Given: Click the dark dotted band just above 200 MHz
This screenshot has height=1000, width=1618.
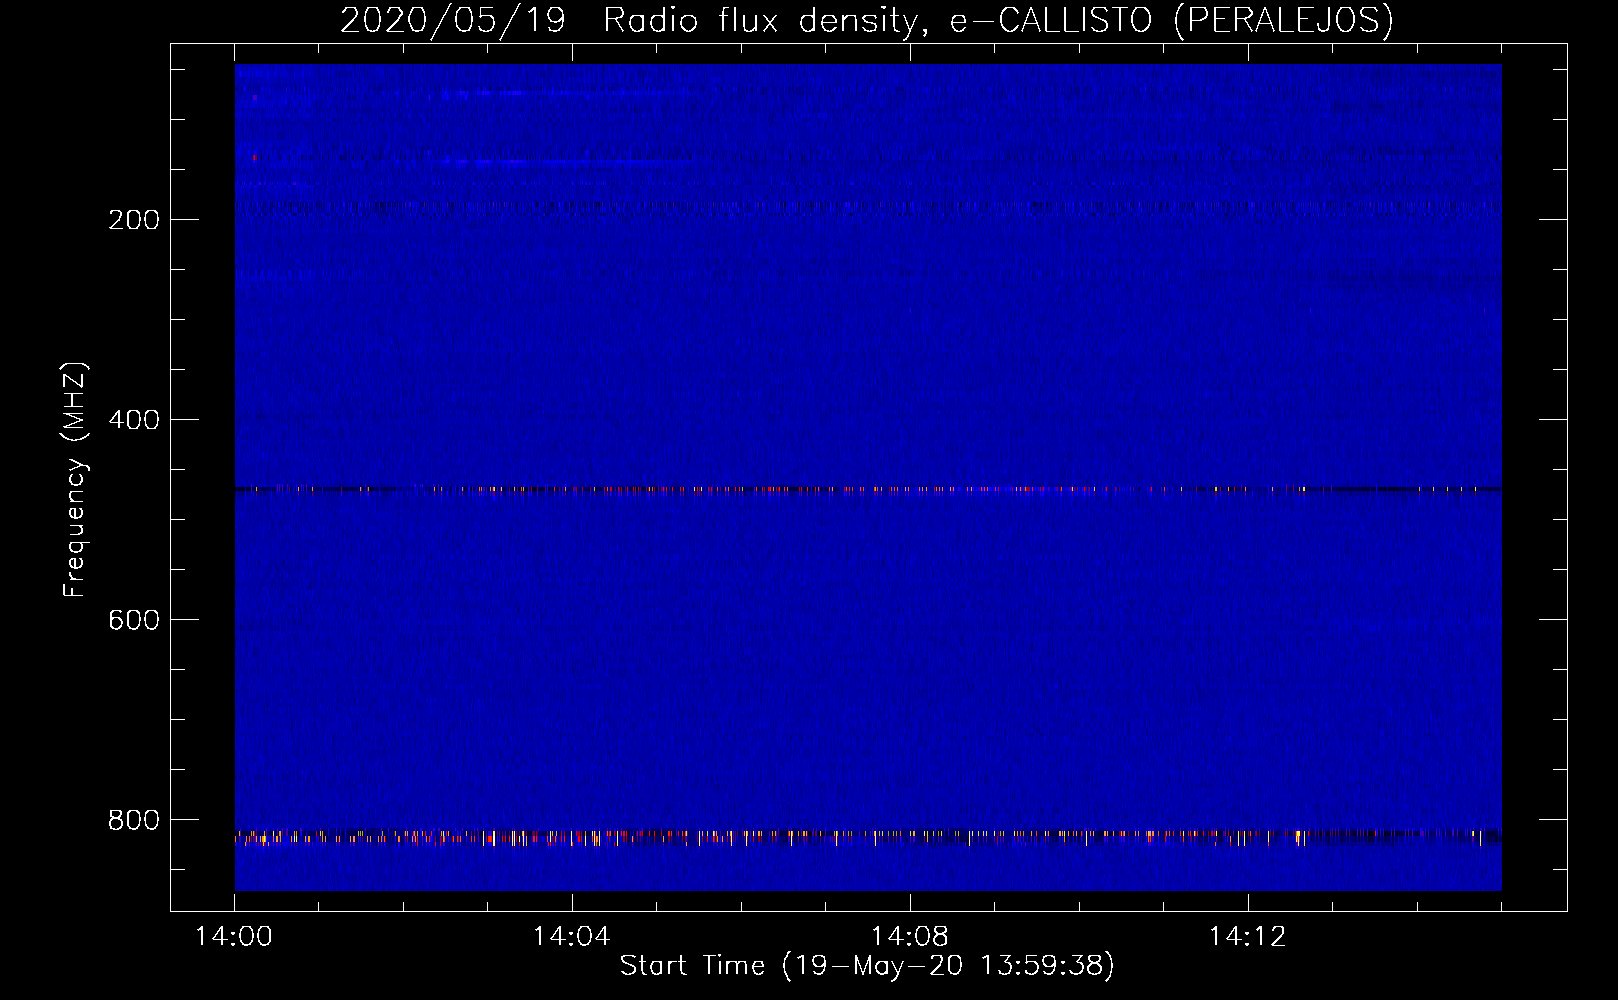Looking at the screenshot, I should point(868,207).
